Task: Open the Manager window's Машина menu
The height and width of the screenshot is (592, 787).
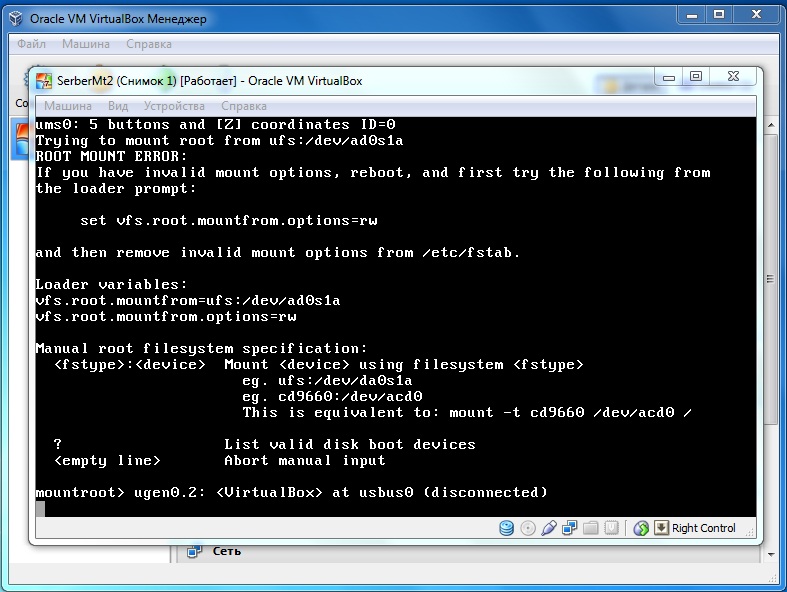Action: pos(86,44)
